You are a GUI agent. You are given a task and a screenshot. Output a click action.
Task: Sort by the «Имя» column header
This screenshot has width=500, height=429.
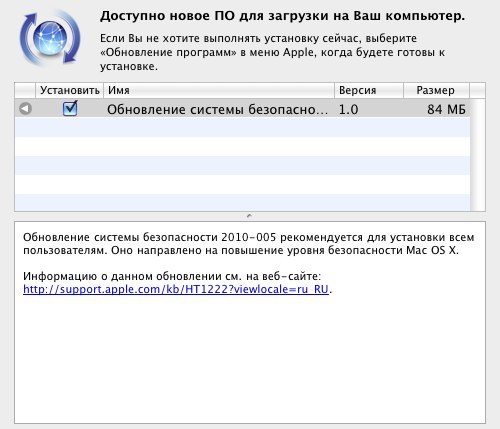pos(219,90)
